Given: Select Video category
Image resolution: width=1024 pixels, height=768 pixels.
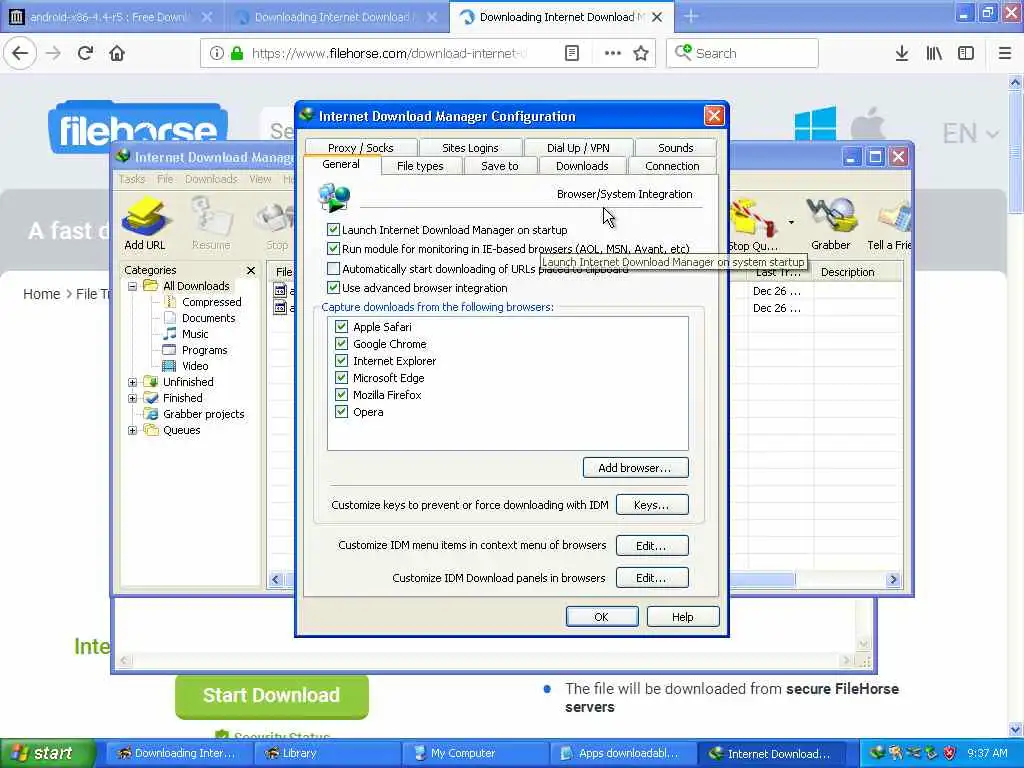Looking at the screenshot, I should point(195,366).
